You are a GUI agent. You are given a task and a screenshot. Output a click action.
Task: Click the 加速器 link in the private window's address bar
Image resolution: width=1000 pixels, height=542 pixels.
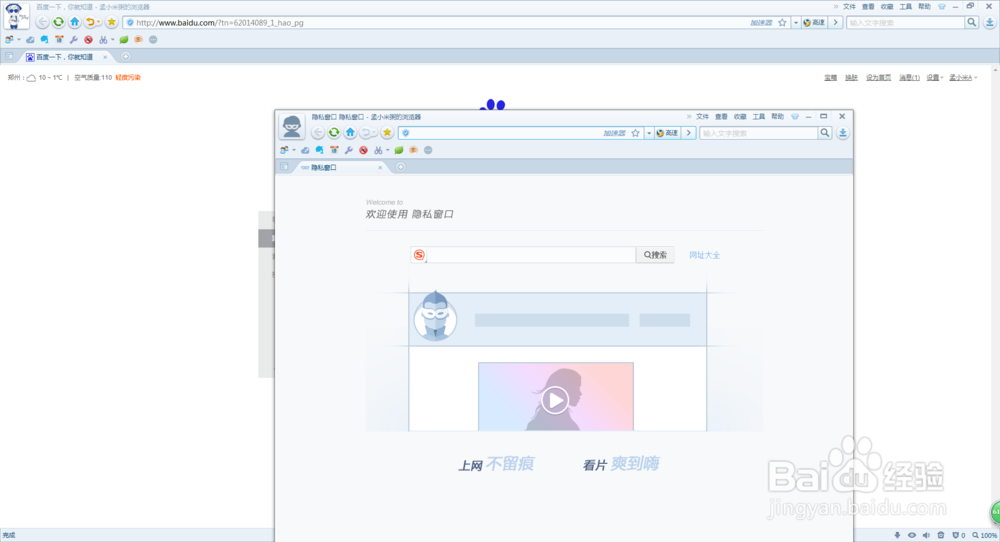(614, 133)
